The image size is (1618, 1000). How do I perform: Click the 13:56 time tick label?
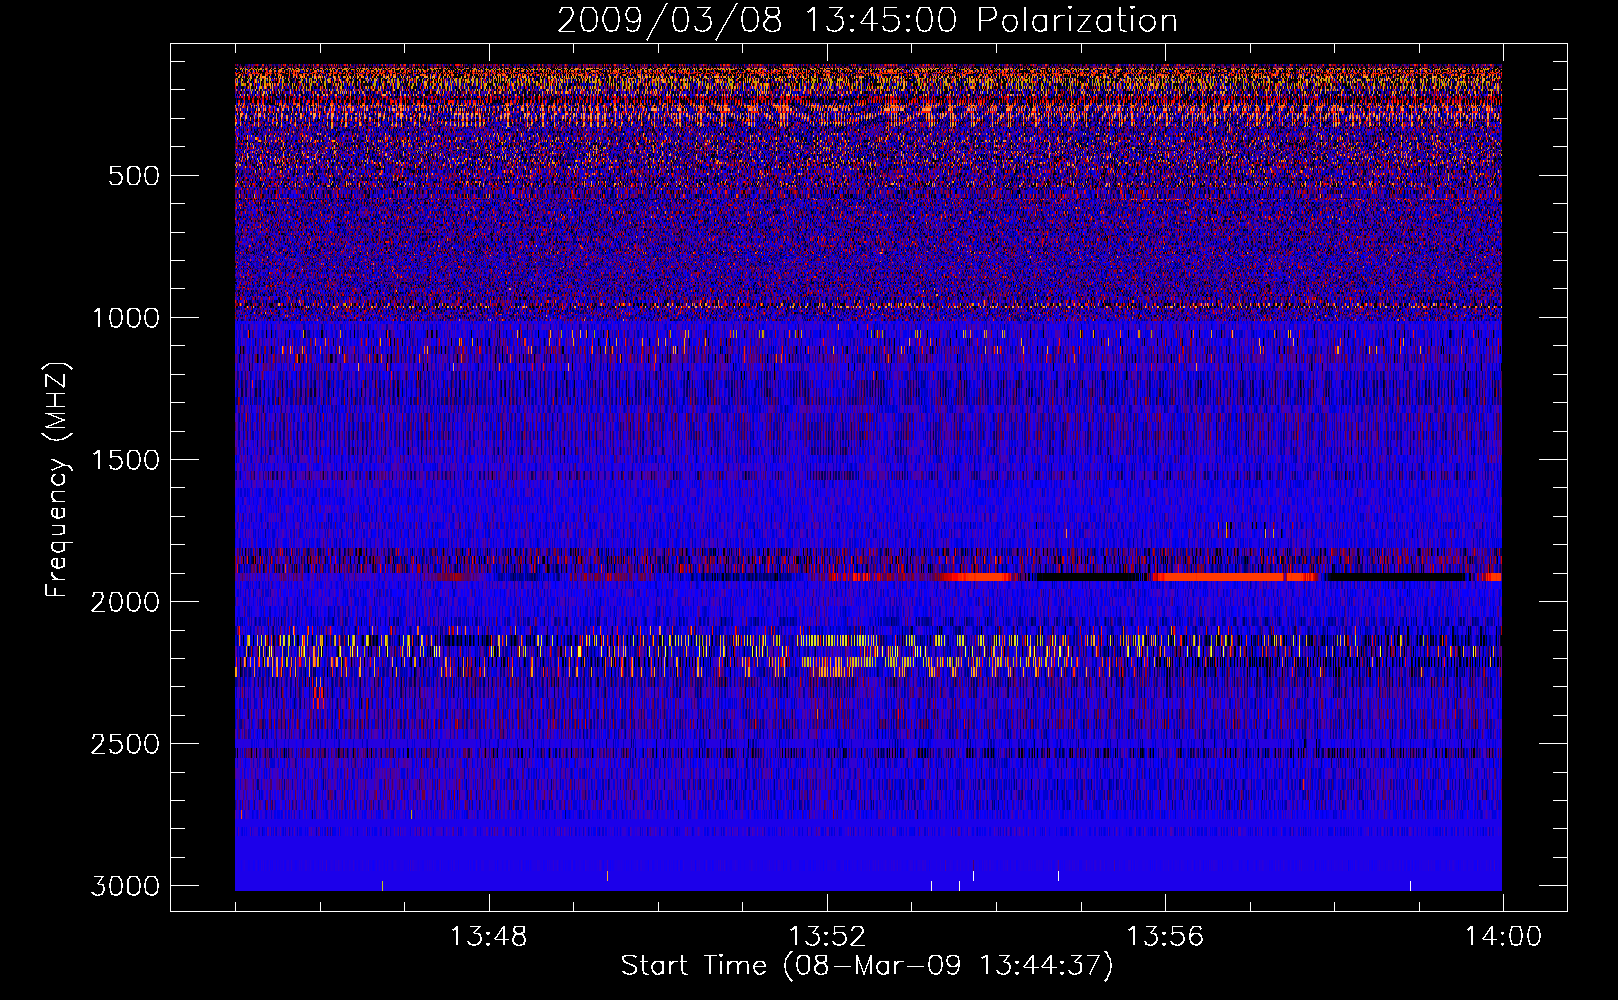point(1165,937)
